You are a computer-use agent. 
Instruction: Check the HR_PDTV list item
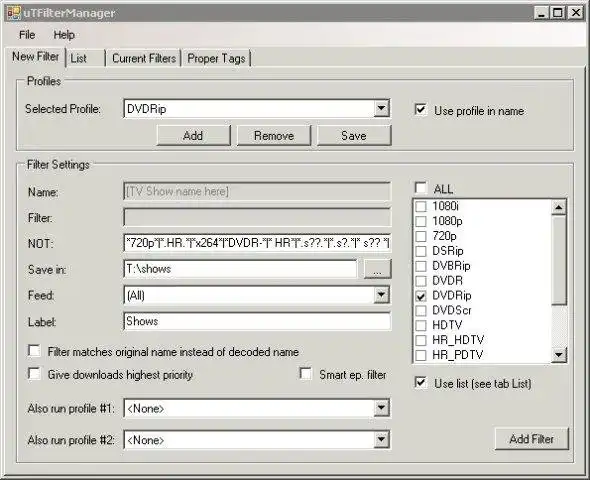[x=421, y=355]
